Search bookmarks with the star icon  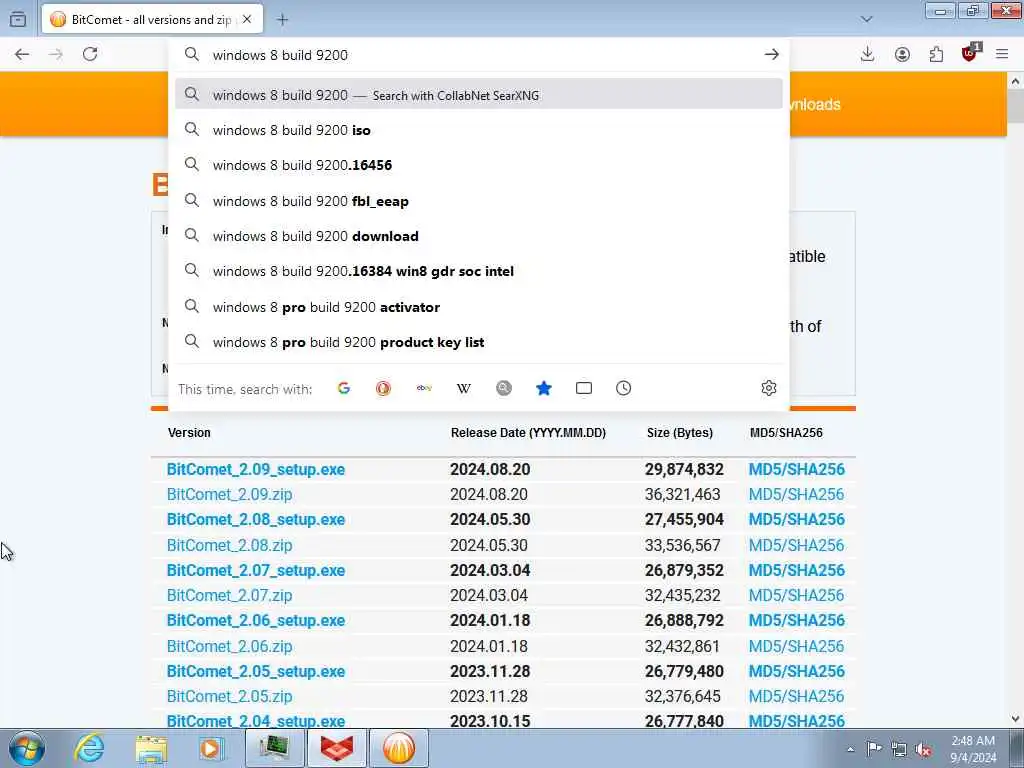[543, 389]
